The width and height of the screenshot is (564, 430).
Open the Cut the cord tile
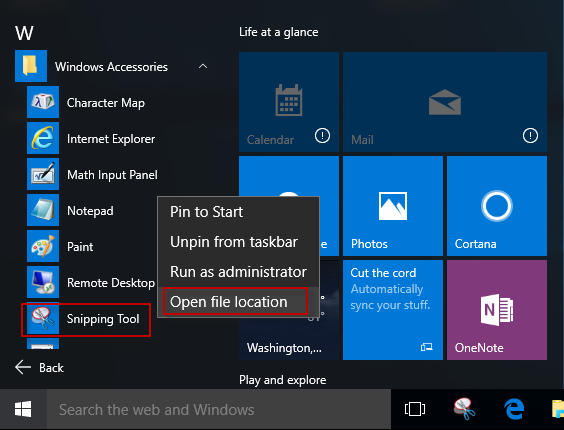tap(393, 310)
